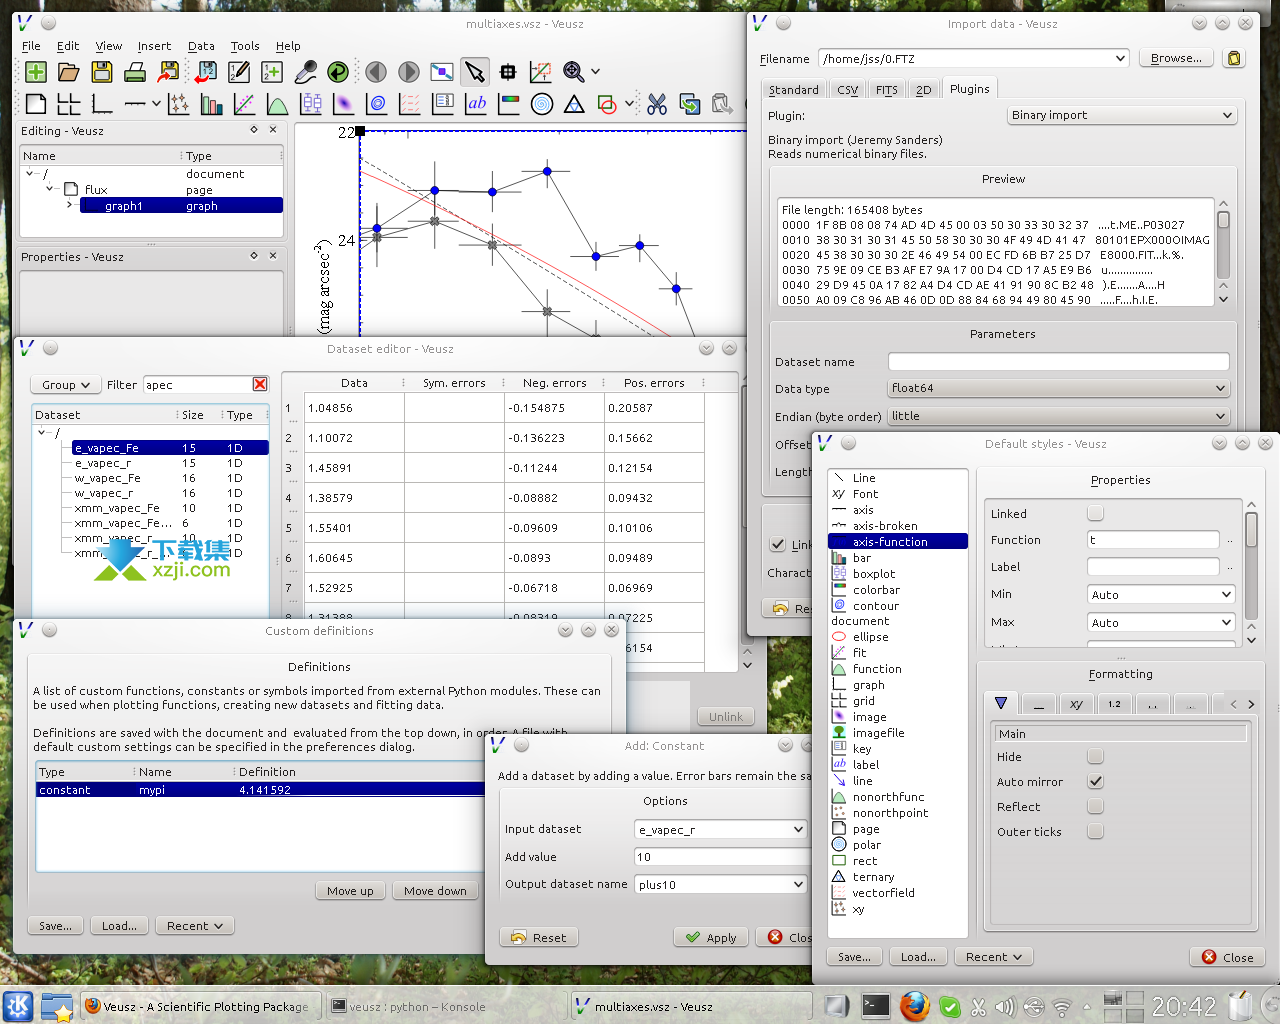Click the import data toolbar icon
1280x1024 pixels.
[x=205, y=71]
